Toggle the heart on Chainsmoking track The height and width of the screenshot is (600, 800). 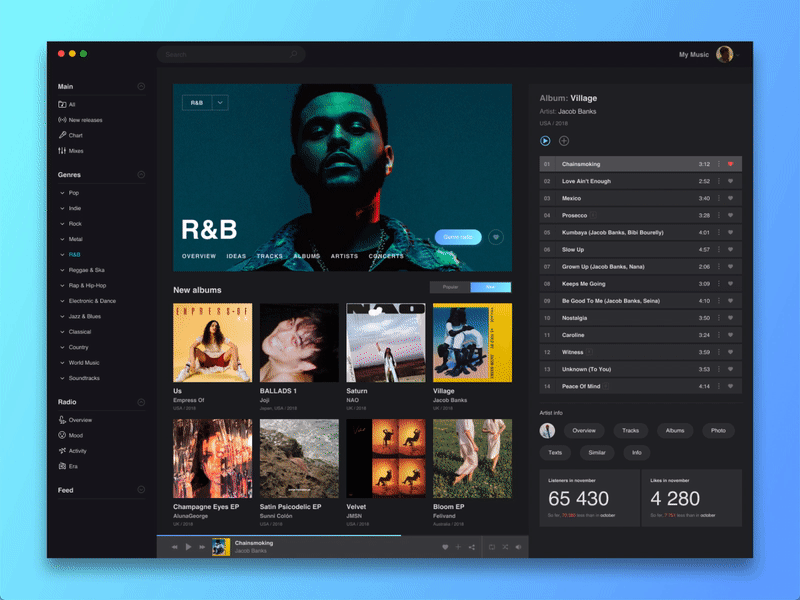click(x=733, y=163)
